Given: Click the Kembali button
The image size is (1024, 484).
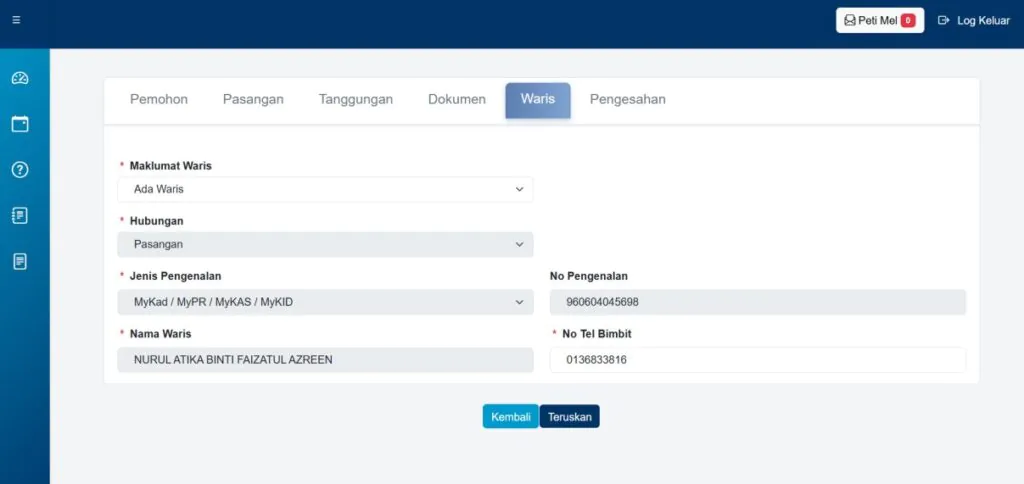Looking at the screenshot, I should click(x=511, y=417).
